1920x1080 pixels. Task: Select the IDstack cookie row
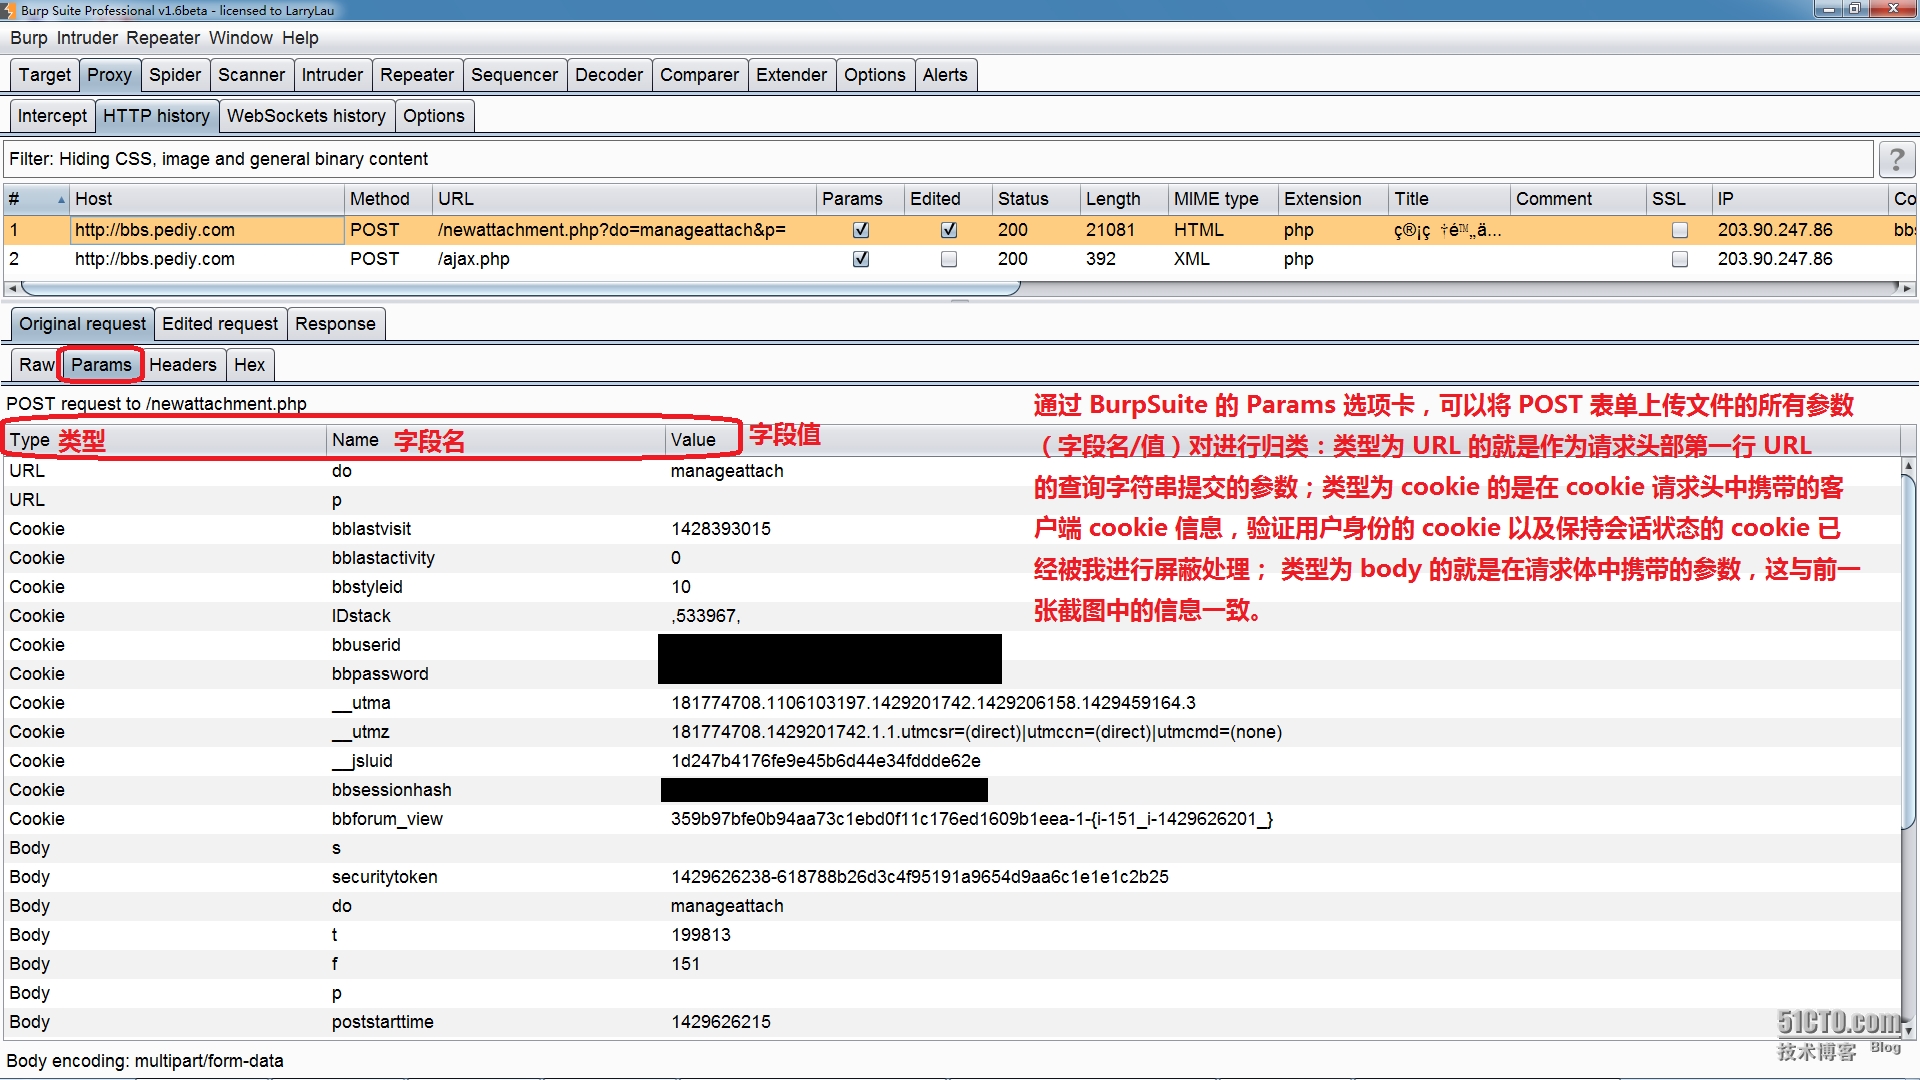click(x=952, y=616)
